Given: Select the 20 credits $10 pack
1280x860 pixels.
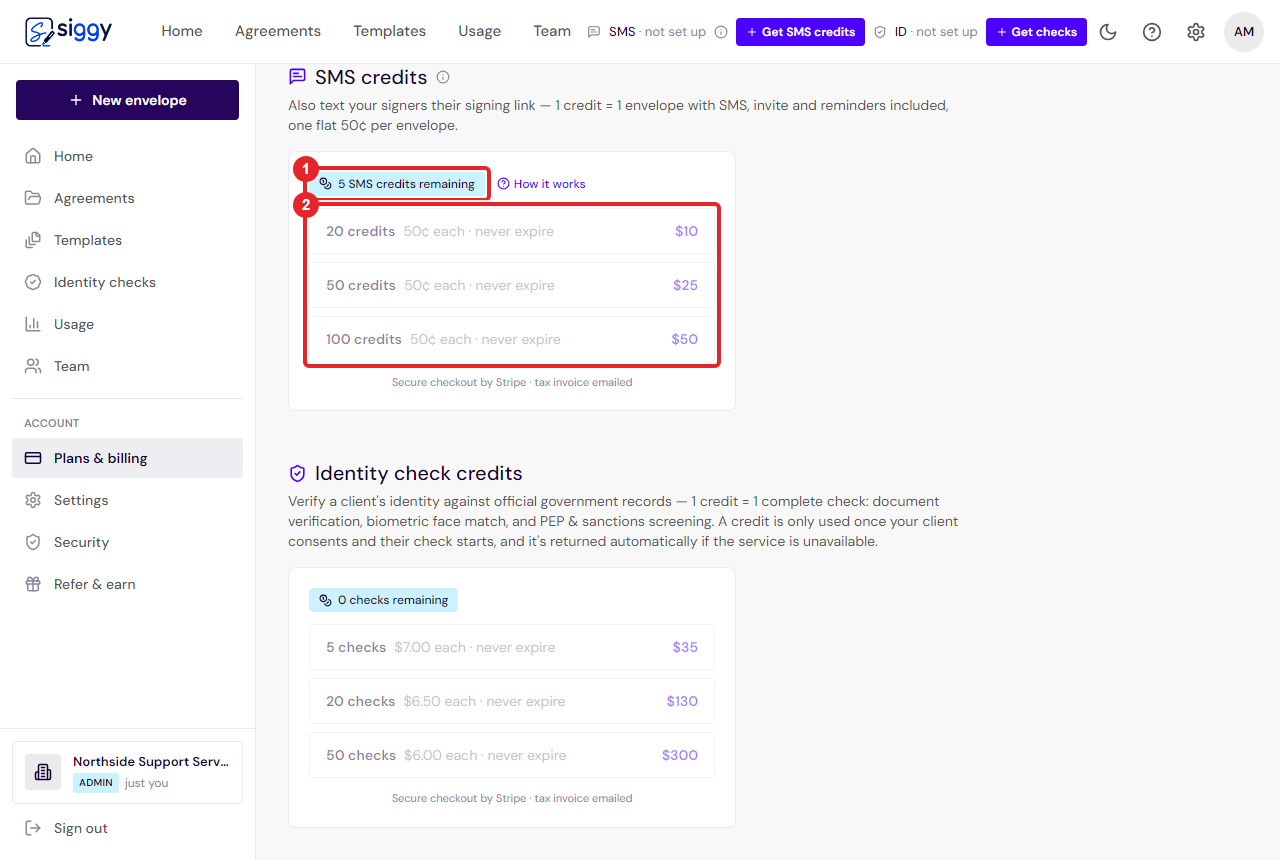Looking at the screenshot, I should [512, 231].
